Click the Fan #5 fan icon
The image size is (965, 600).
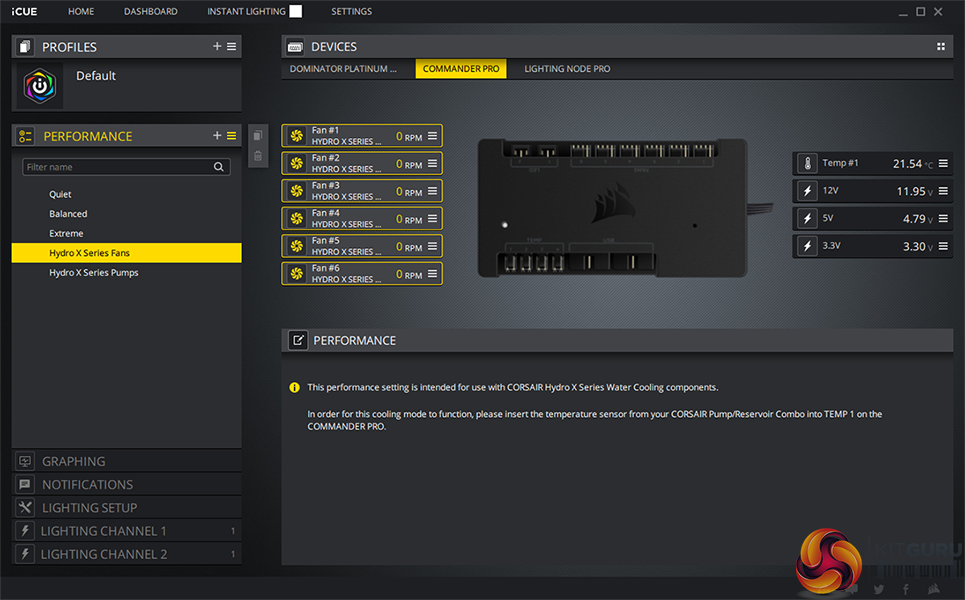[x=297, y=246]
